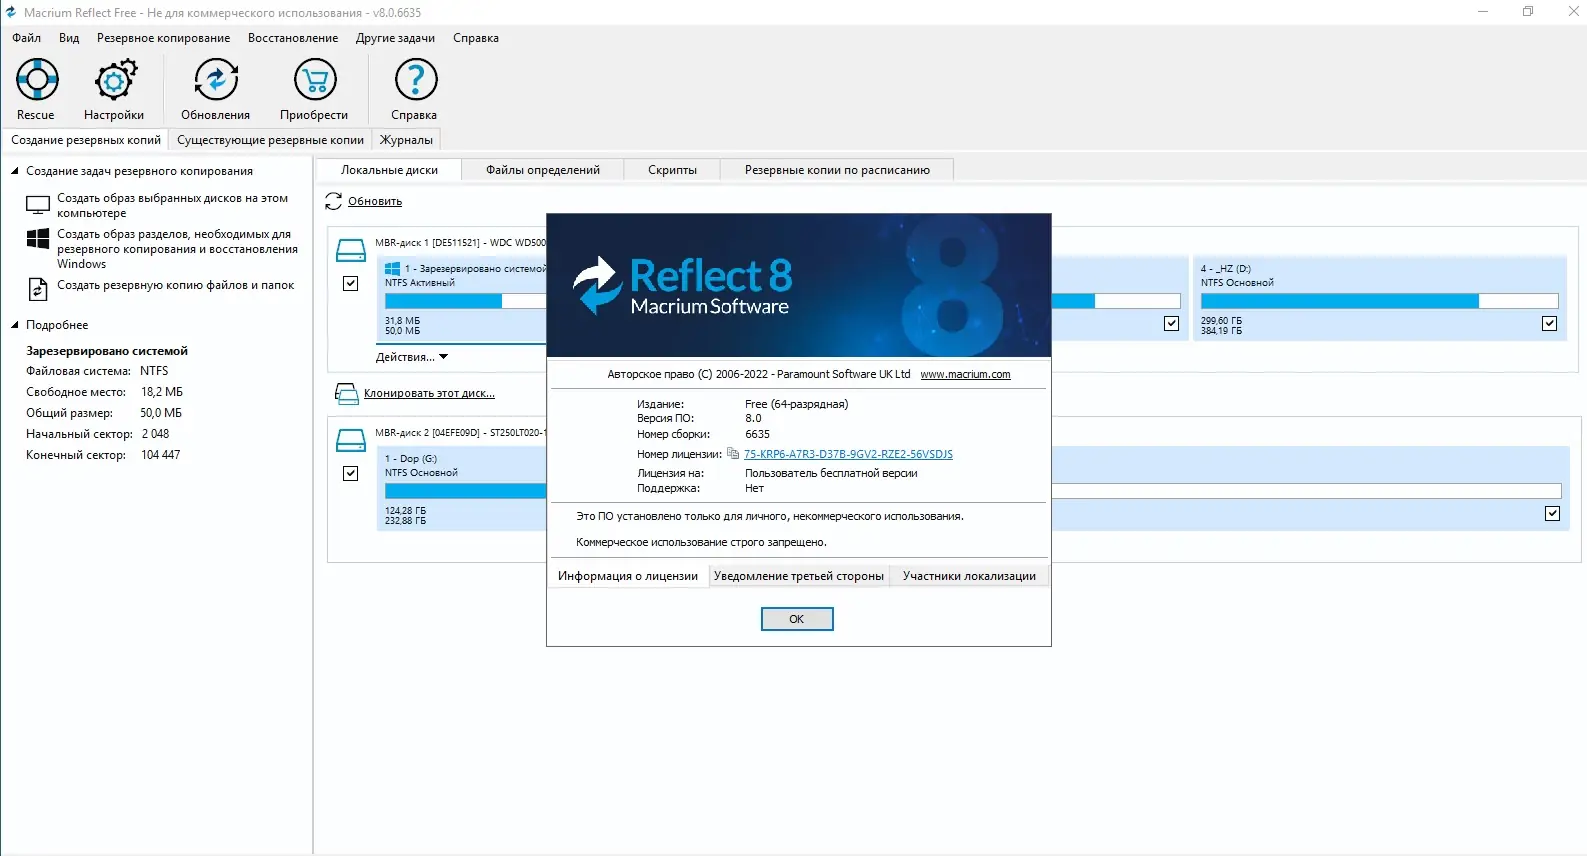Select the MBR disk 1 drive icon

351,250
